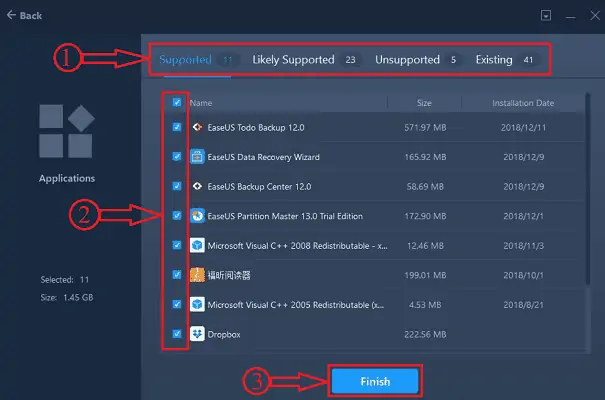Screen dimensions: 605x400
Task: Click the 4.53 MB size value
Action: 425,305
